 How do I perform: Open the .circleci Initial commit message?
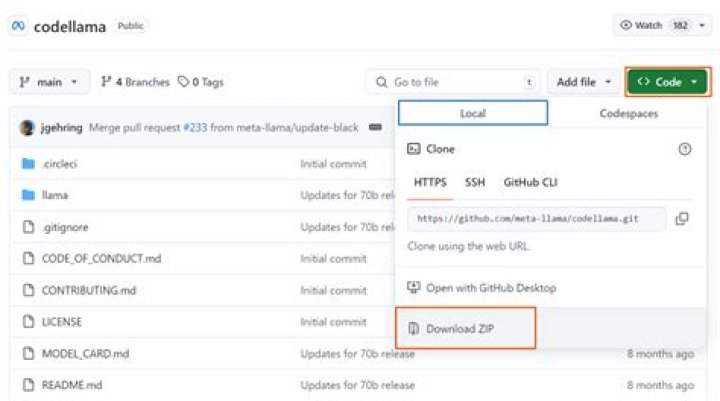(333, 164)
